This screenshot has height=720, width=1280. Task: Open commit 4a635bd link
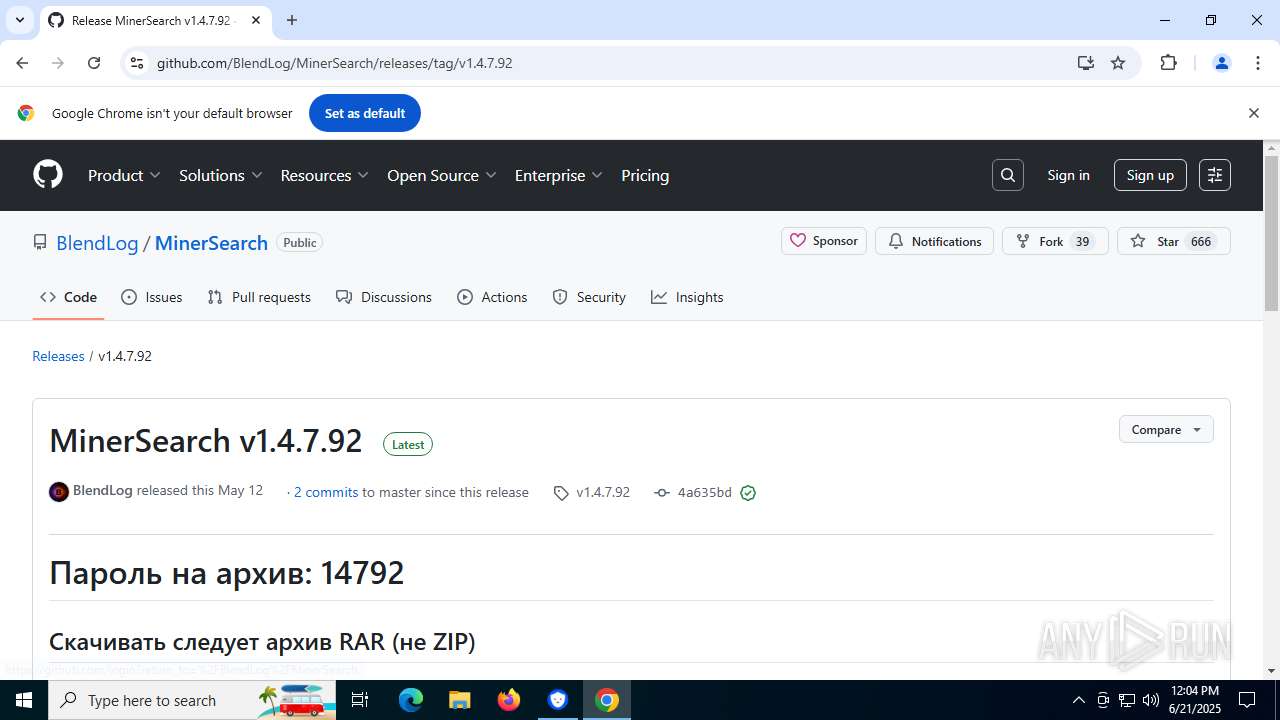point(694,492)
